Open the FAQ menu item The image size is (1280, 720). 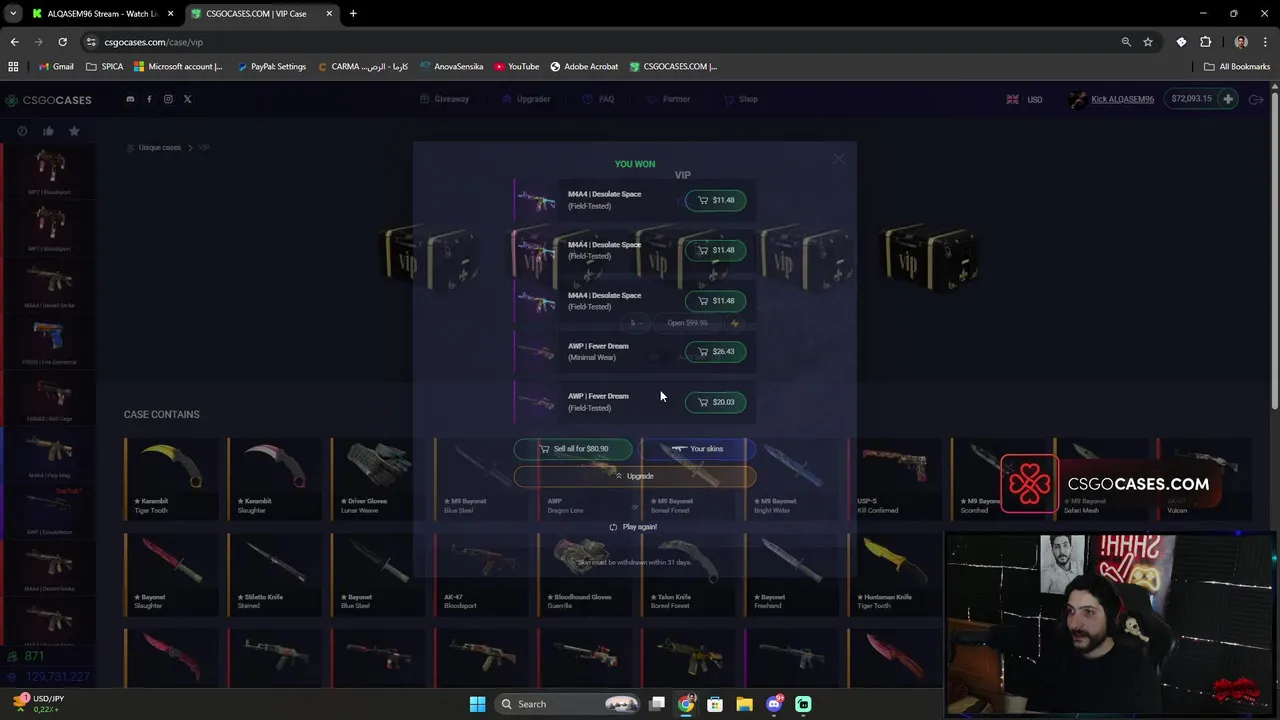pos(599,99)
